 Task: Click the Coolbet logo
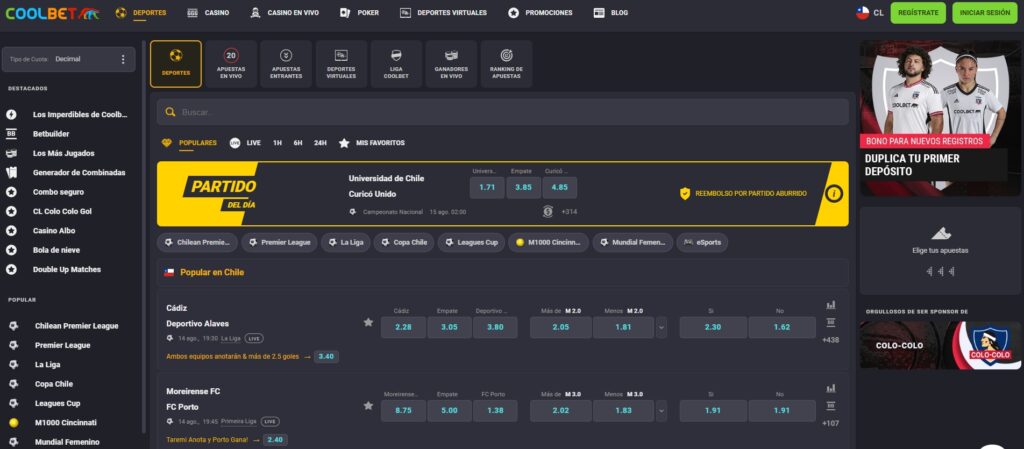coord(52,13)
